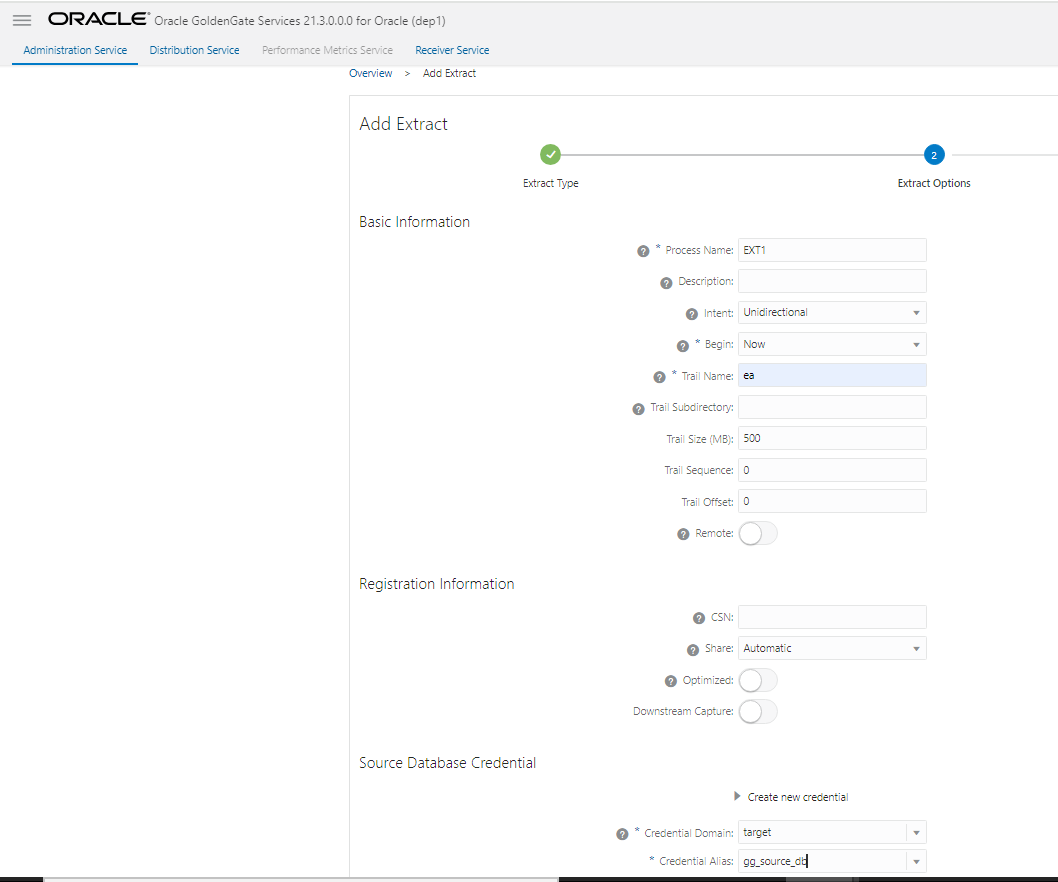
Task: Enable the Remote toggle
Action: 758,533
